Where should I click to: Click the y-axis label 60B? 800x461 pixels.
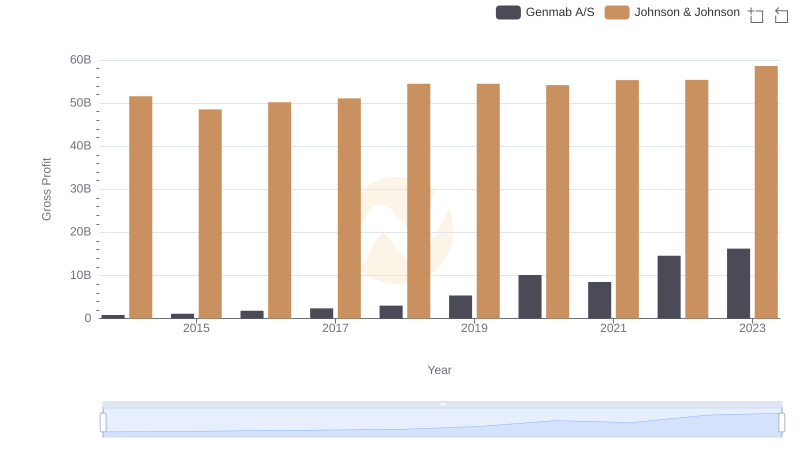[x=81, y=60]
